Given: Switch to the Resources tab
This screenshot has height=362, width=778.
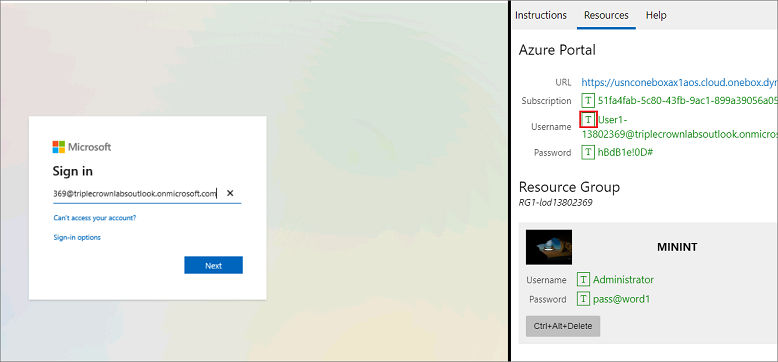Looking at the screenshot, I should pos(606,15).
